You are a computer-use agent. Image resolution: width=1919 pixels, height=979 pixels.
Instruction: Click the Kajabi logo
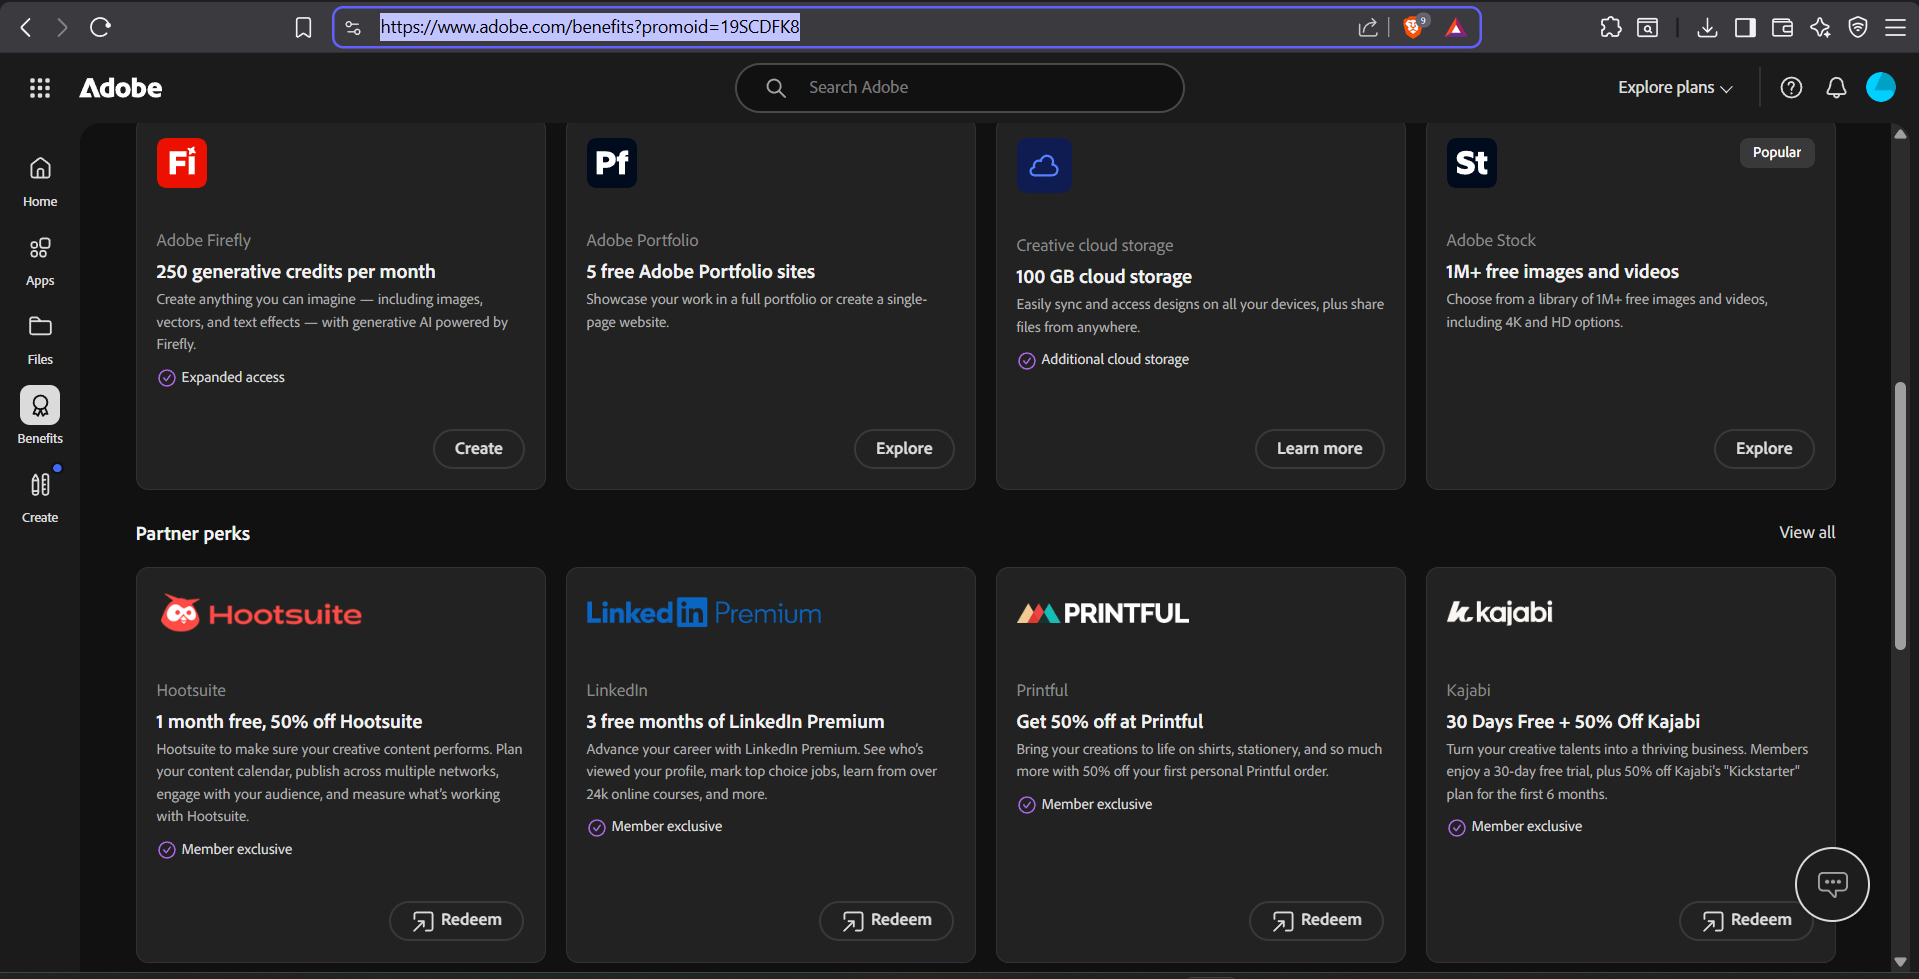click(x=1500, y=612)
